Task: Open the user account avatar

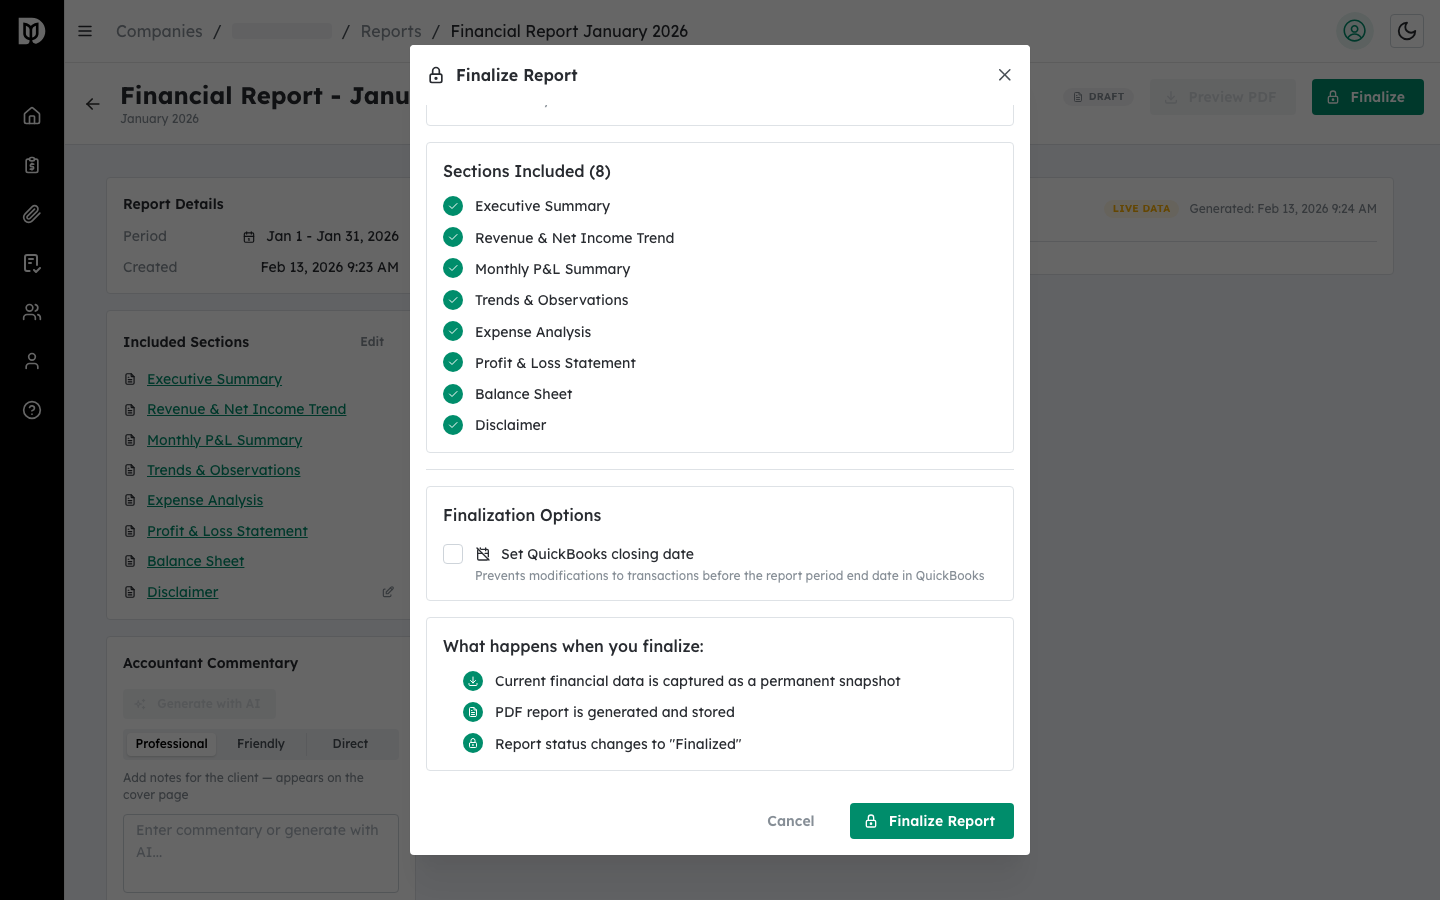Action: point(1355,31)
